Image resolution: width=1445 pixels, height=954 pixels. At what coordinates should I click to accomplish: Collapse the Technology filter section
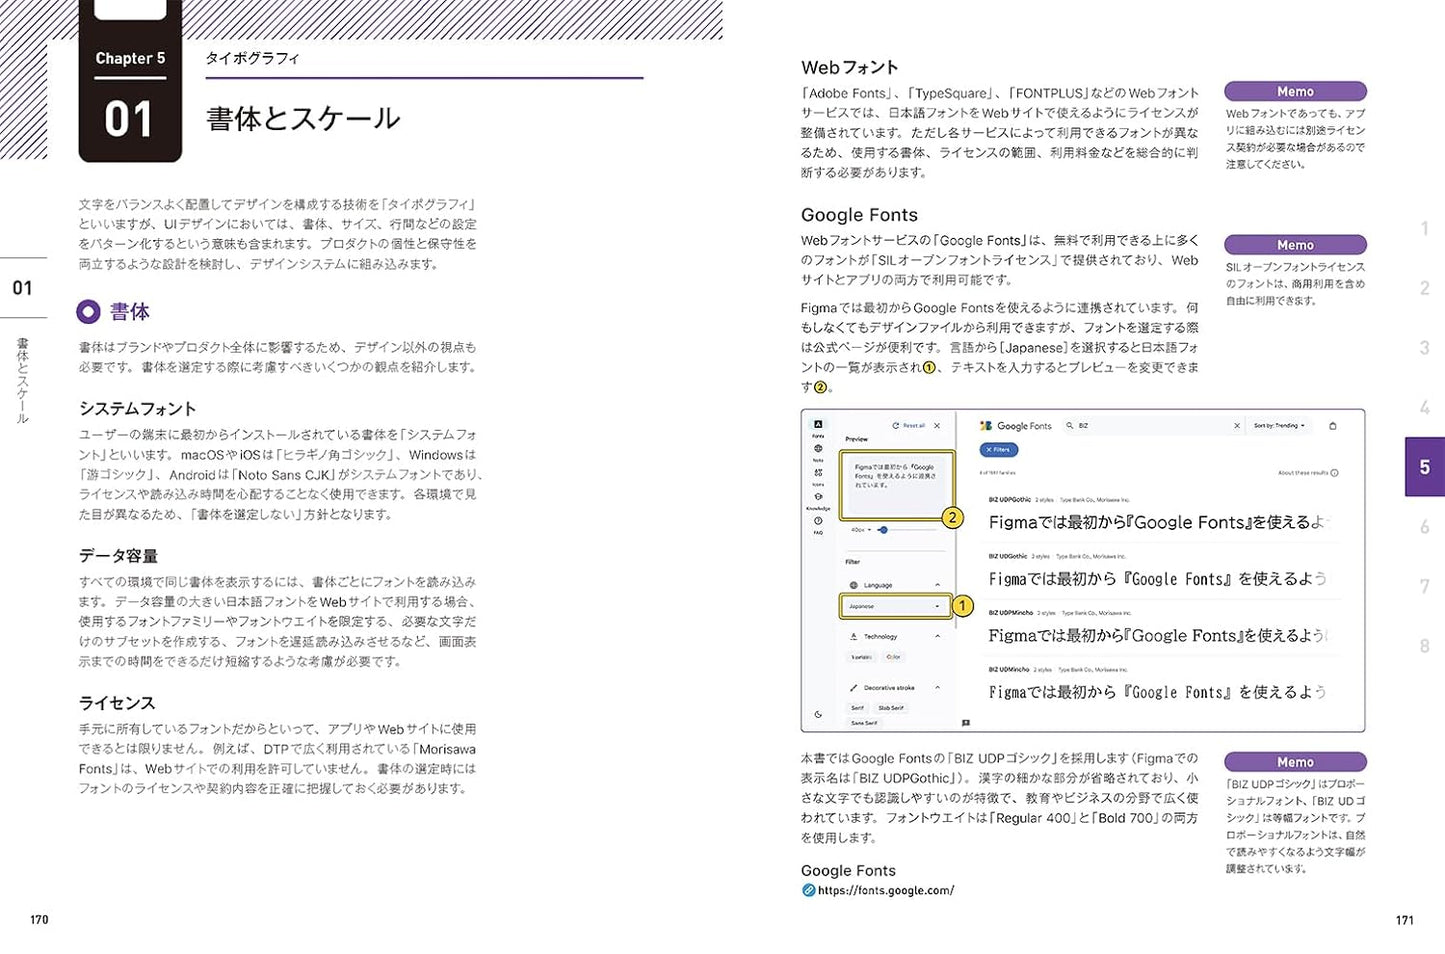[x=937, y=636]
